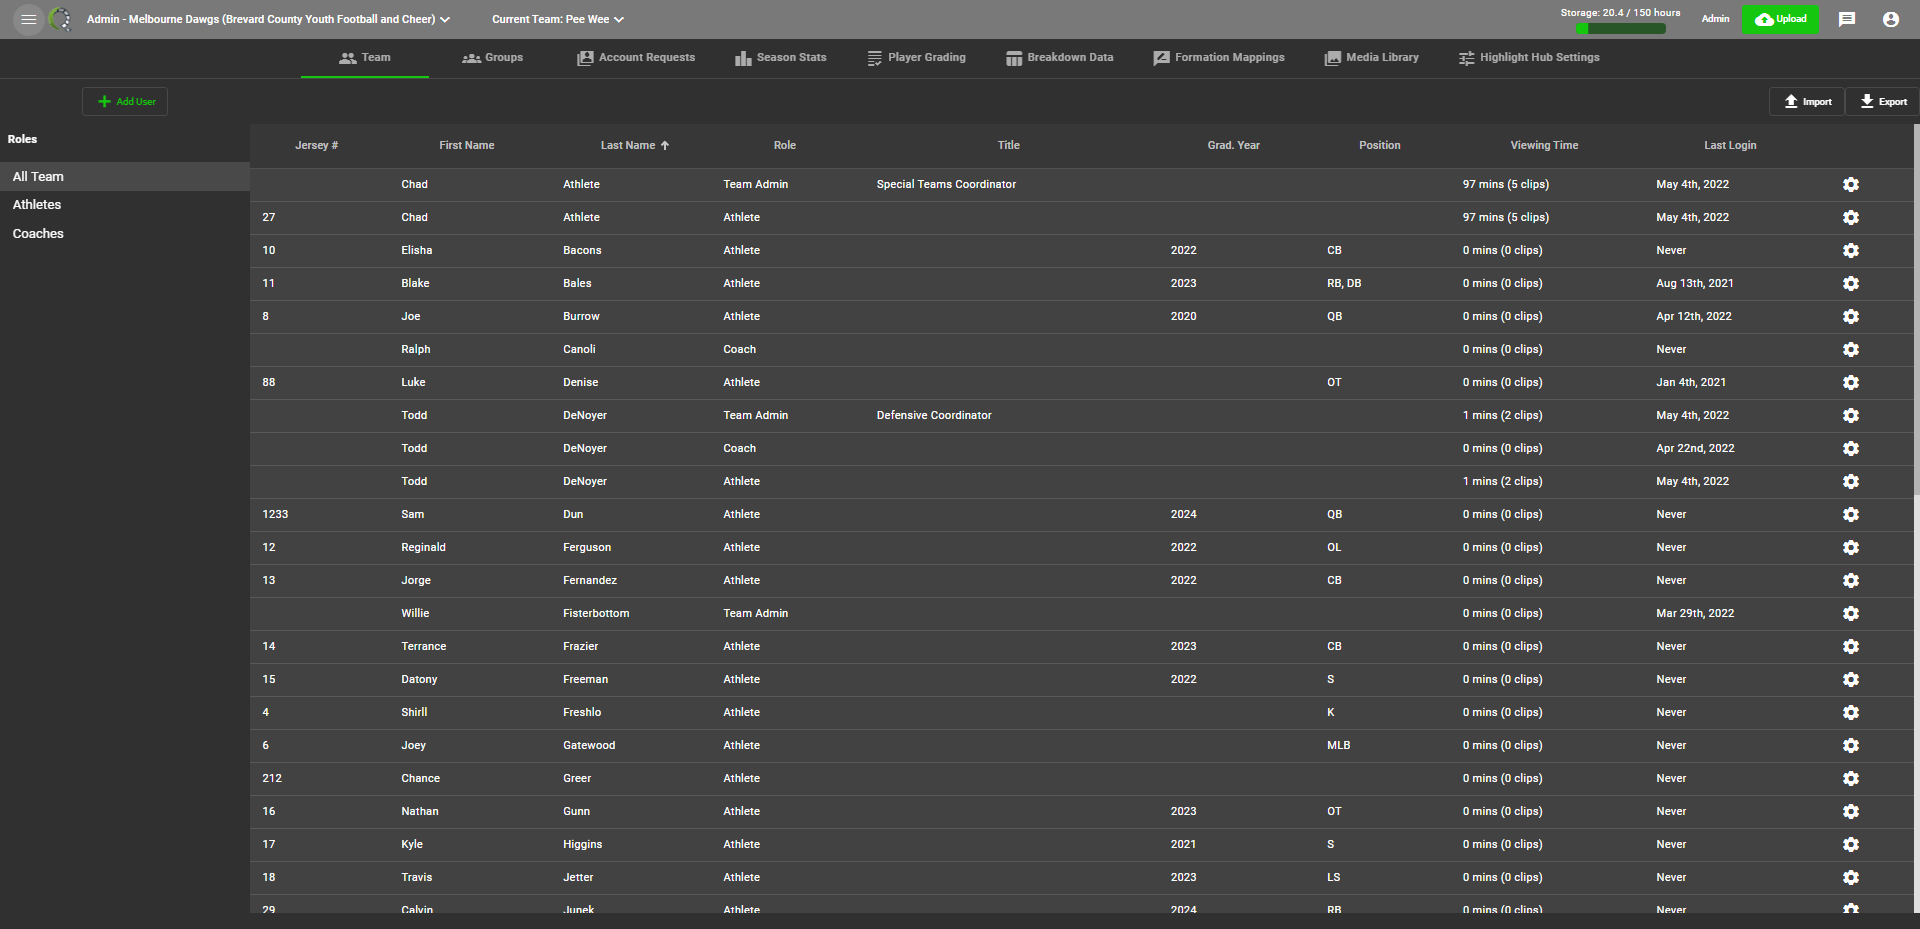1920x929 pixels.
Task: Filter roles by Coaches
Action: coord(124,234)
